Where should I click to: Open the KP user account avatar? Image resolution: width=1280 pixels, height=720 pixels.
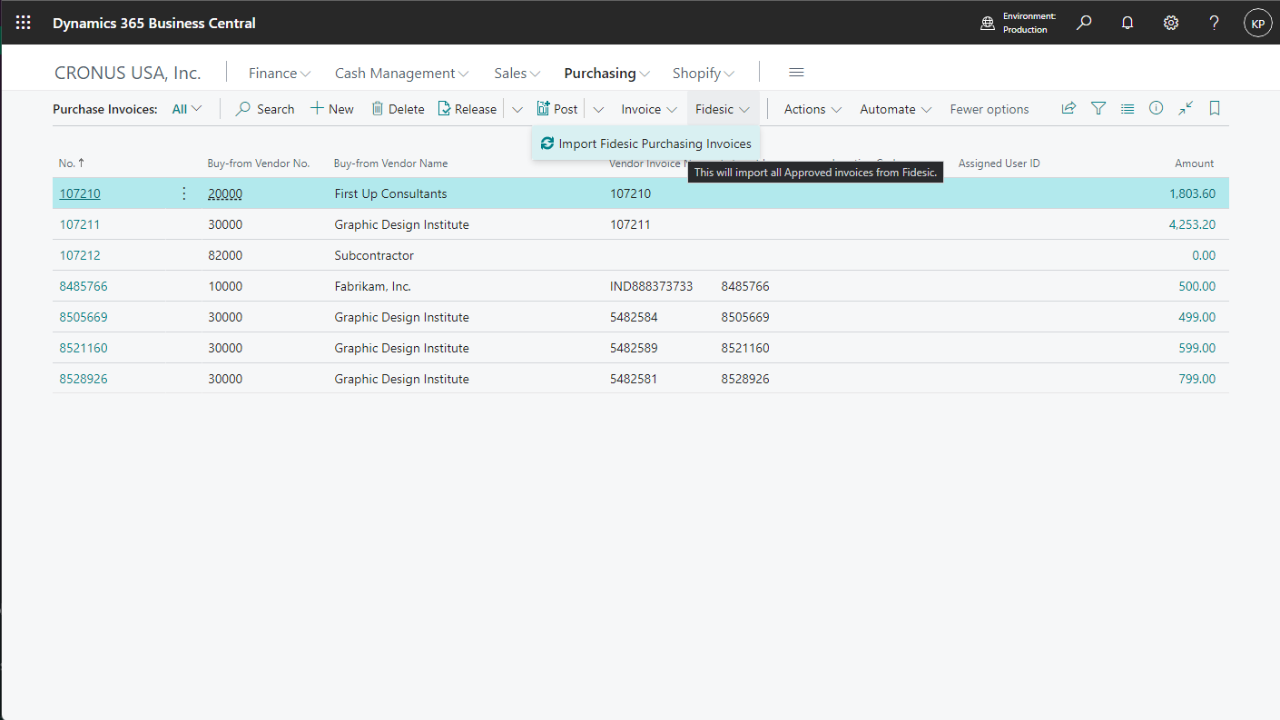coord(1258,23)
